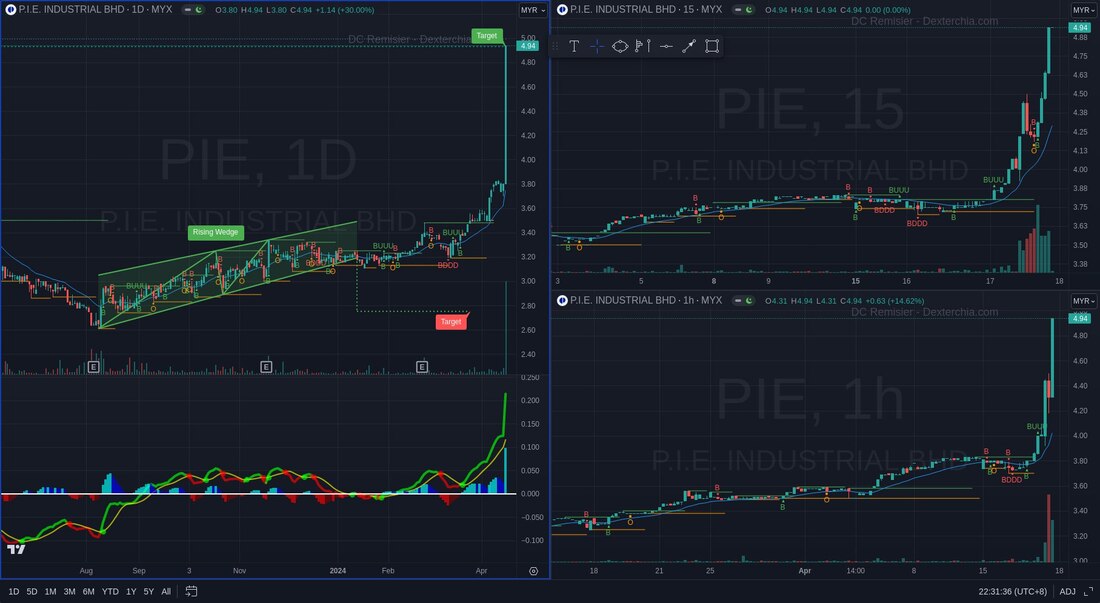Image resolution: width=1100 pixels, height=603 pixels.
Task: Open daily chart axis settings gear
Action: pos(533,571)
